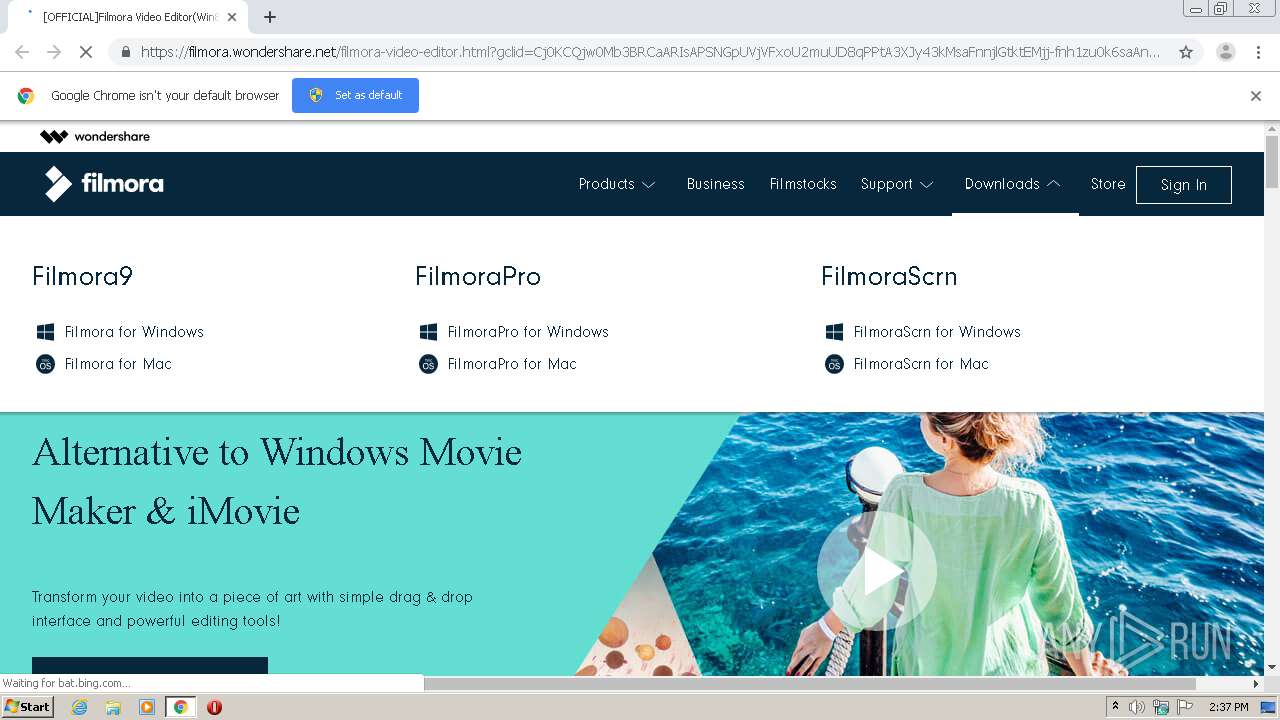Click volume icon in system tray

coord(1137,707)
